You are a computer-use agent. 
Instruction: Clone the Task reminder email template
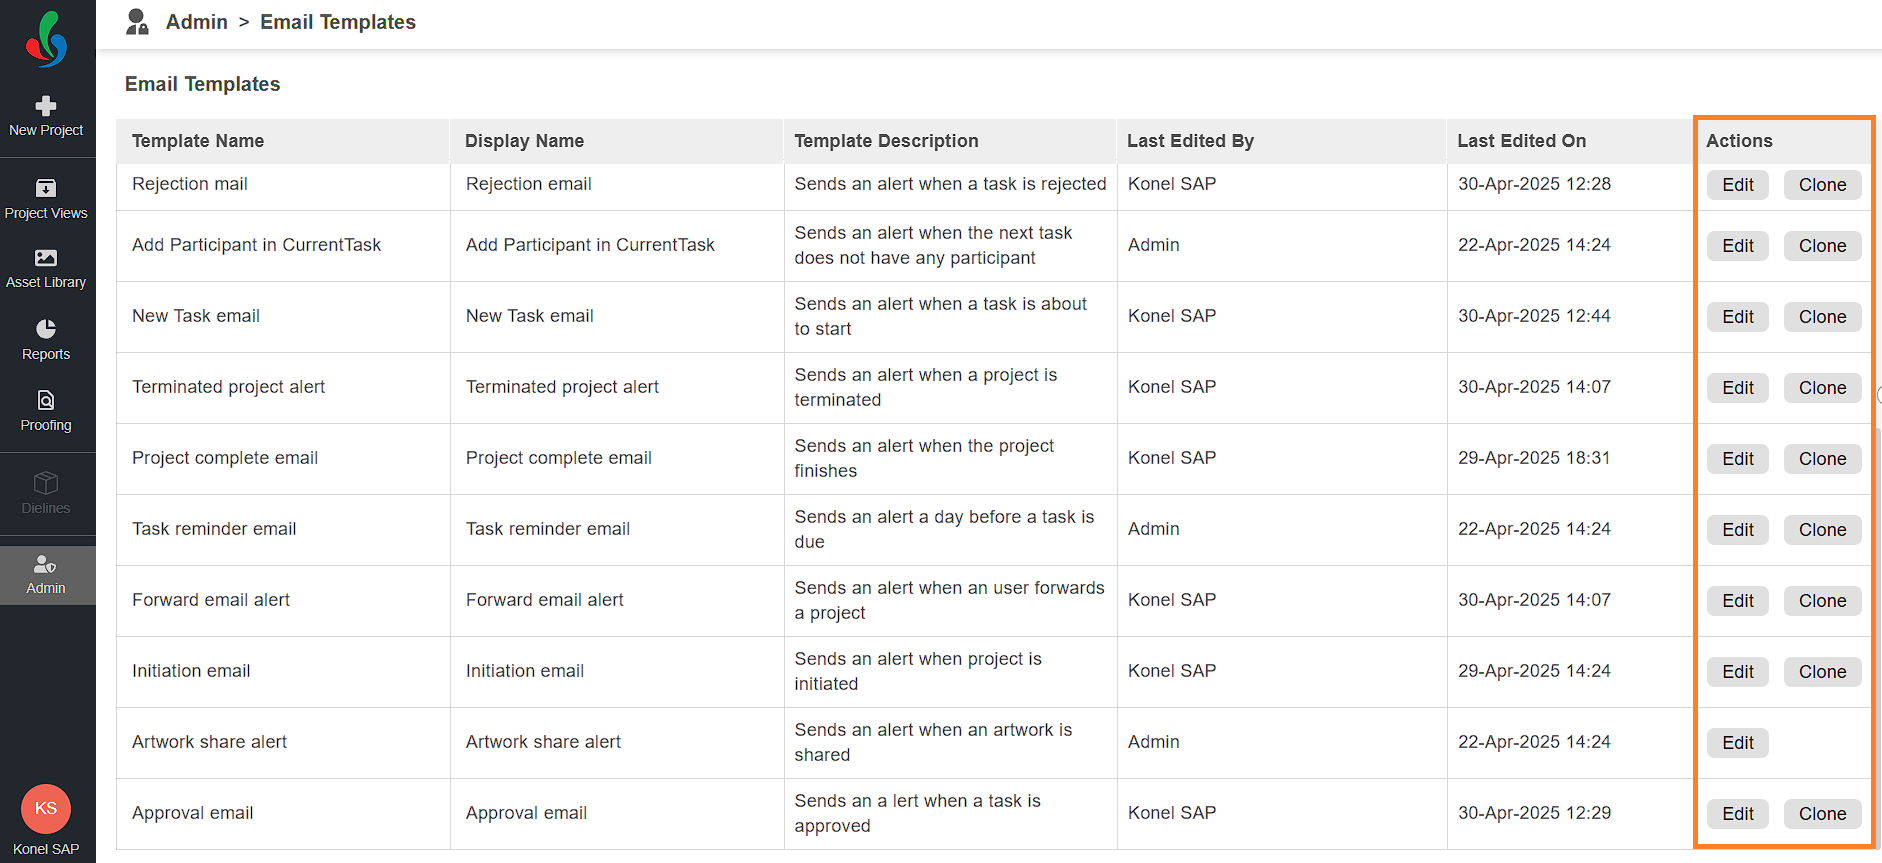(1822, 530)
